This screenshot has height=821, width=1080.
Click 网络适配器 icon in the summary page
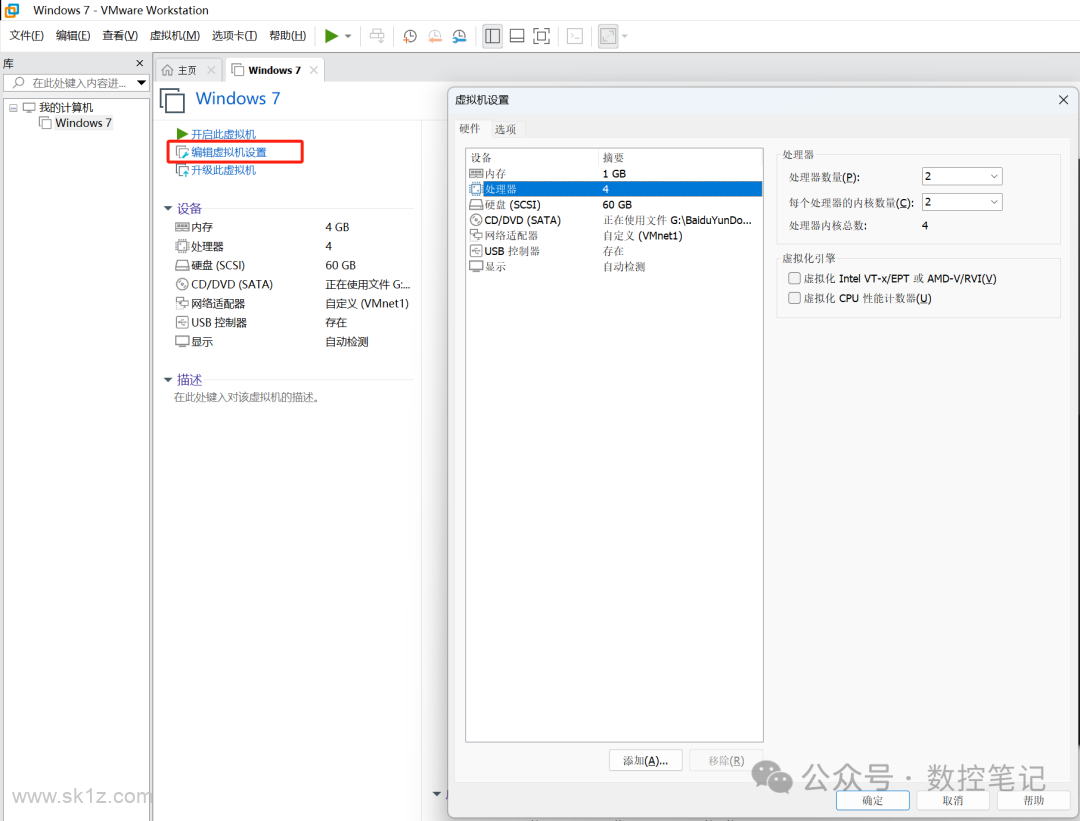click(182, 303)
